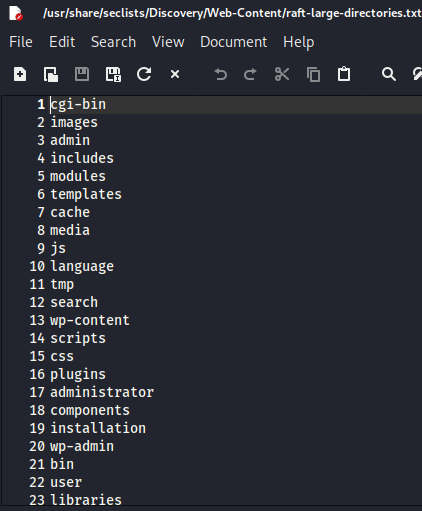The height and width of the screenshot is (511, 422).
Task: Click the line 'language'
Action: coord(82,266)
